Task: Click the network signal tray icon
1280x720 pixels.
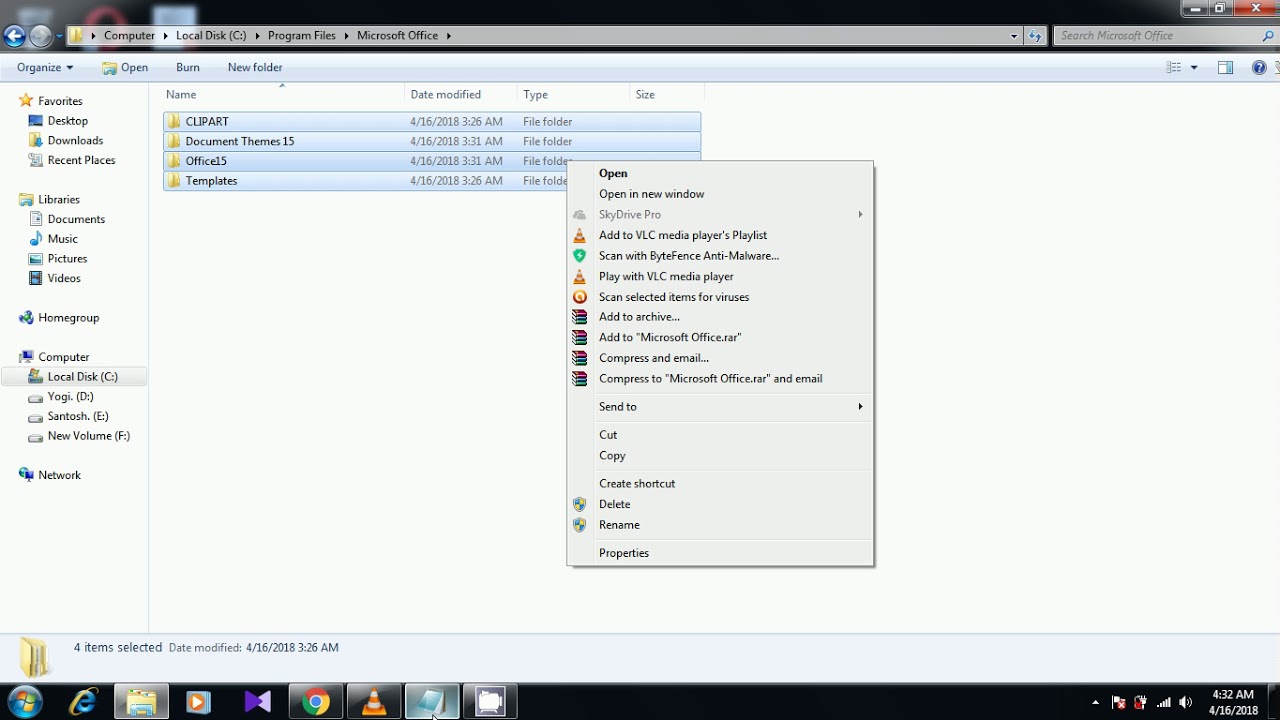Action: coord(1163,702)
